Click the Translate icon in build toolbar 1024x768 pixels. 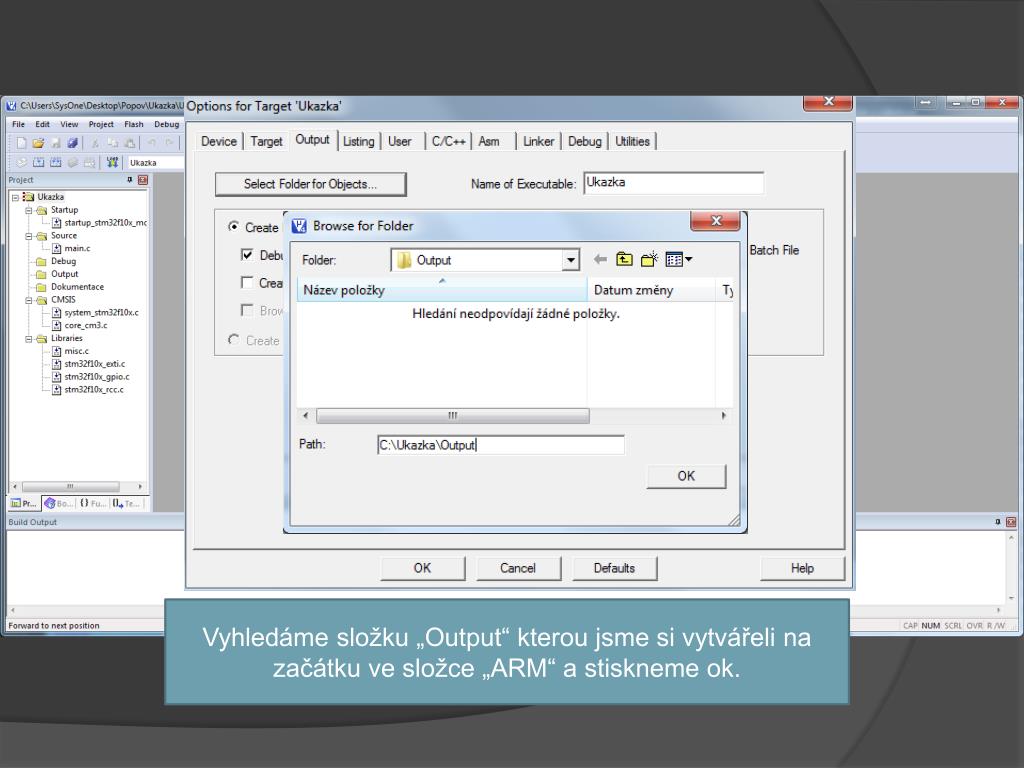point(22,162)
